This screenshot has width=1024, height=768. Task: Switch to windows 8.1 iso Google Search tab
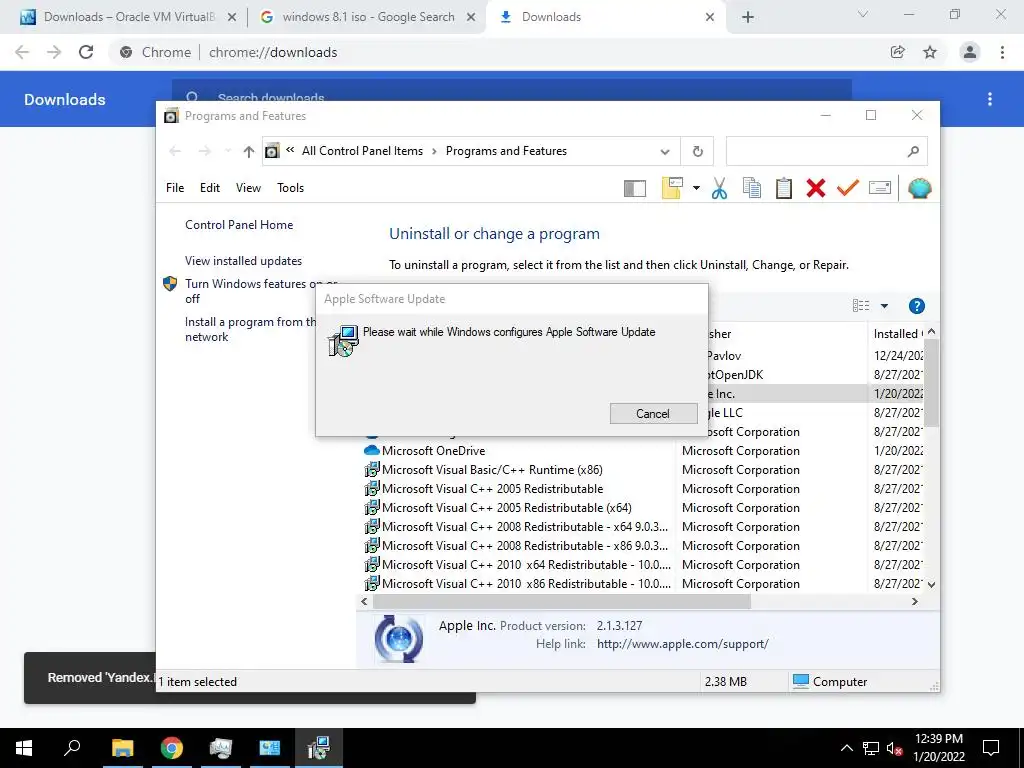coord(368,17)
